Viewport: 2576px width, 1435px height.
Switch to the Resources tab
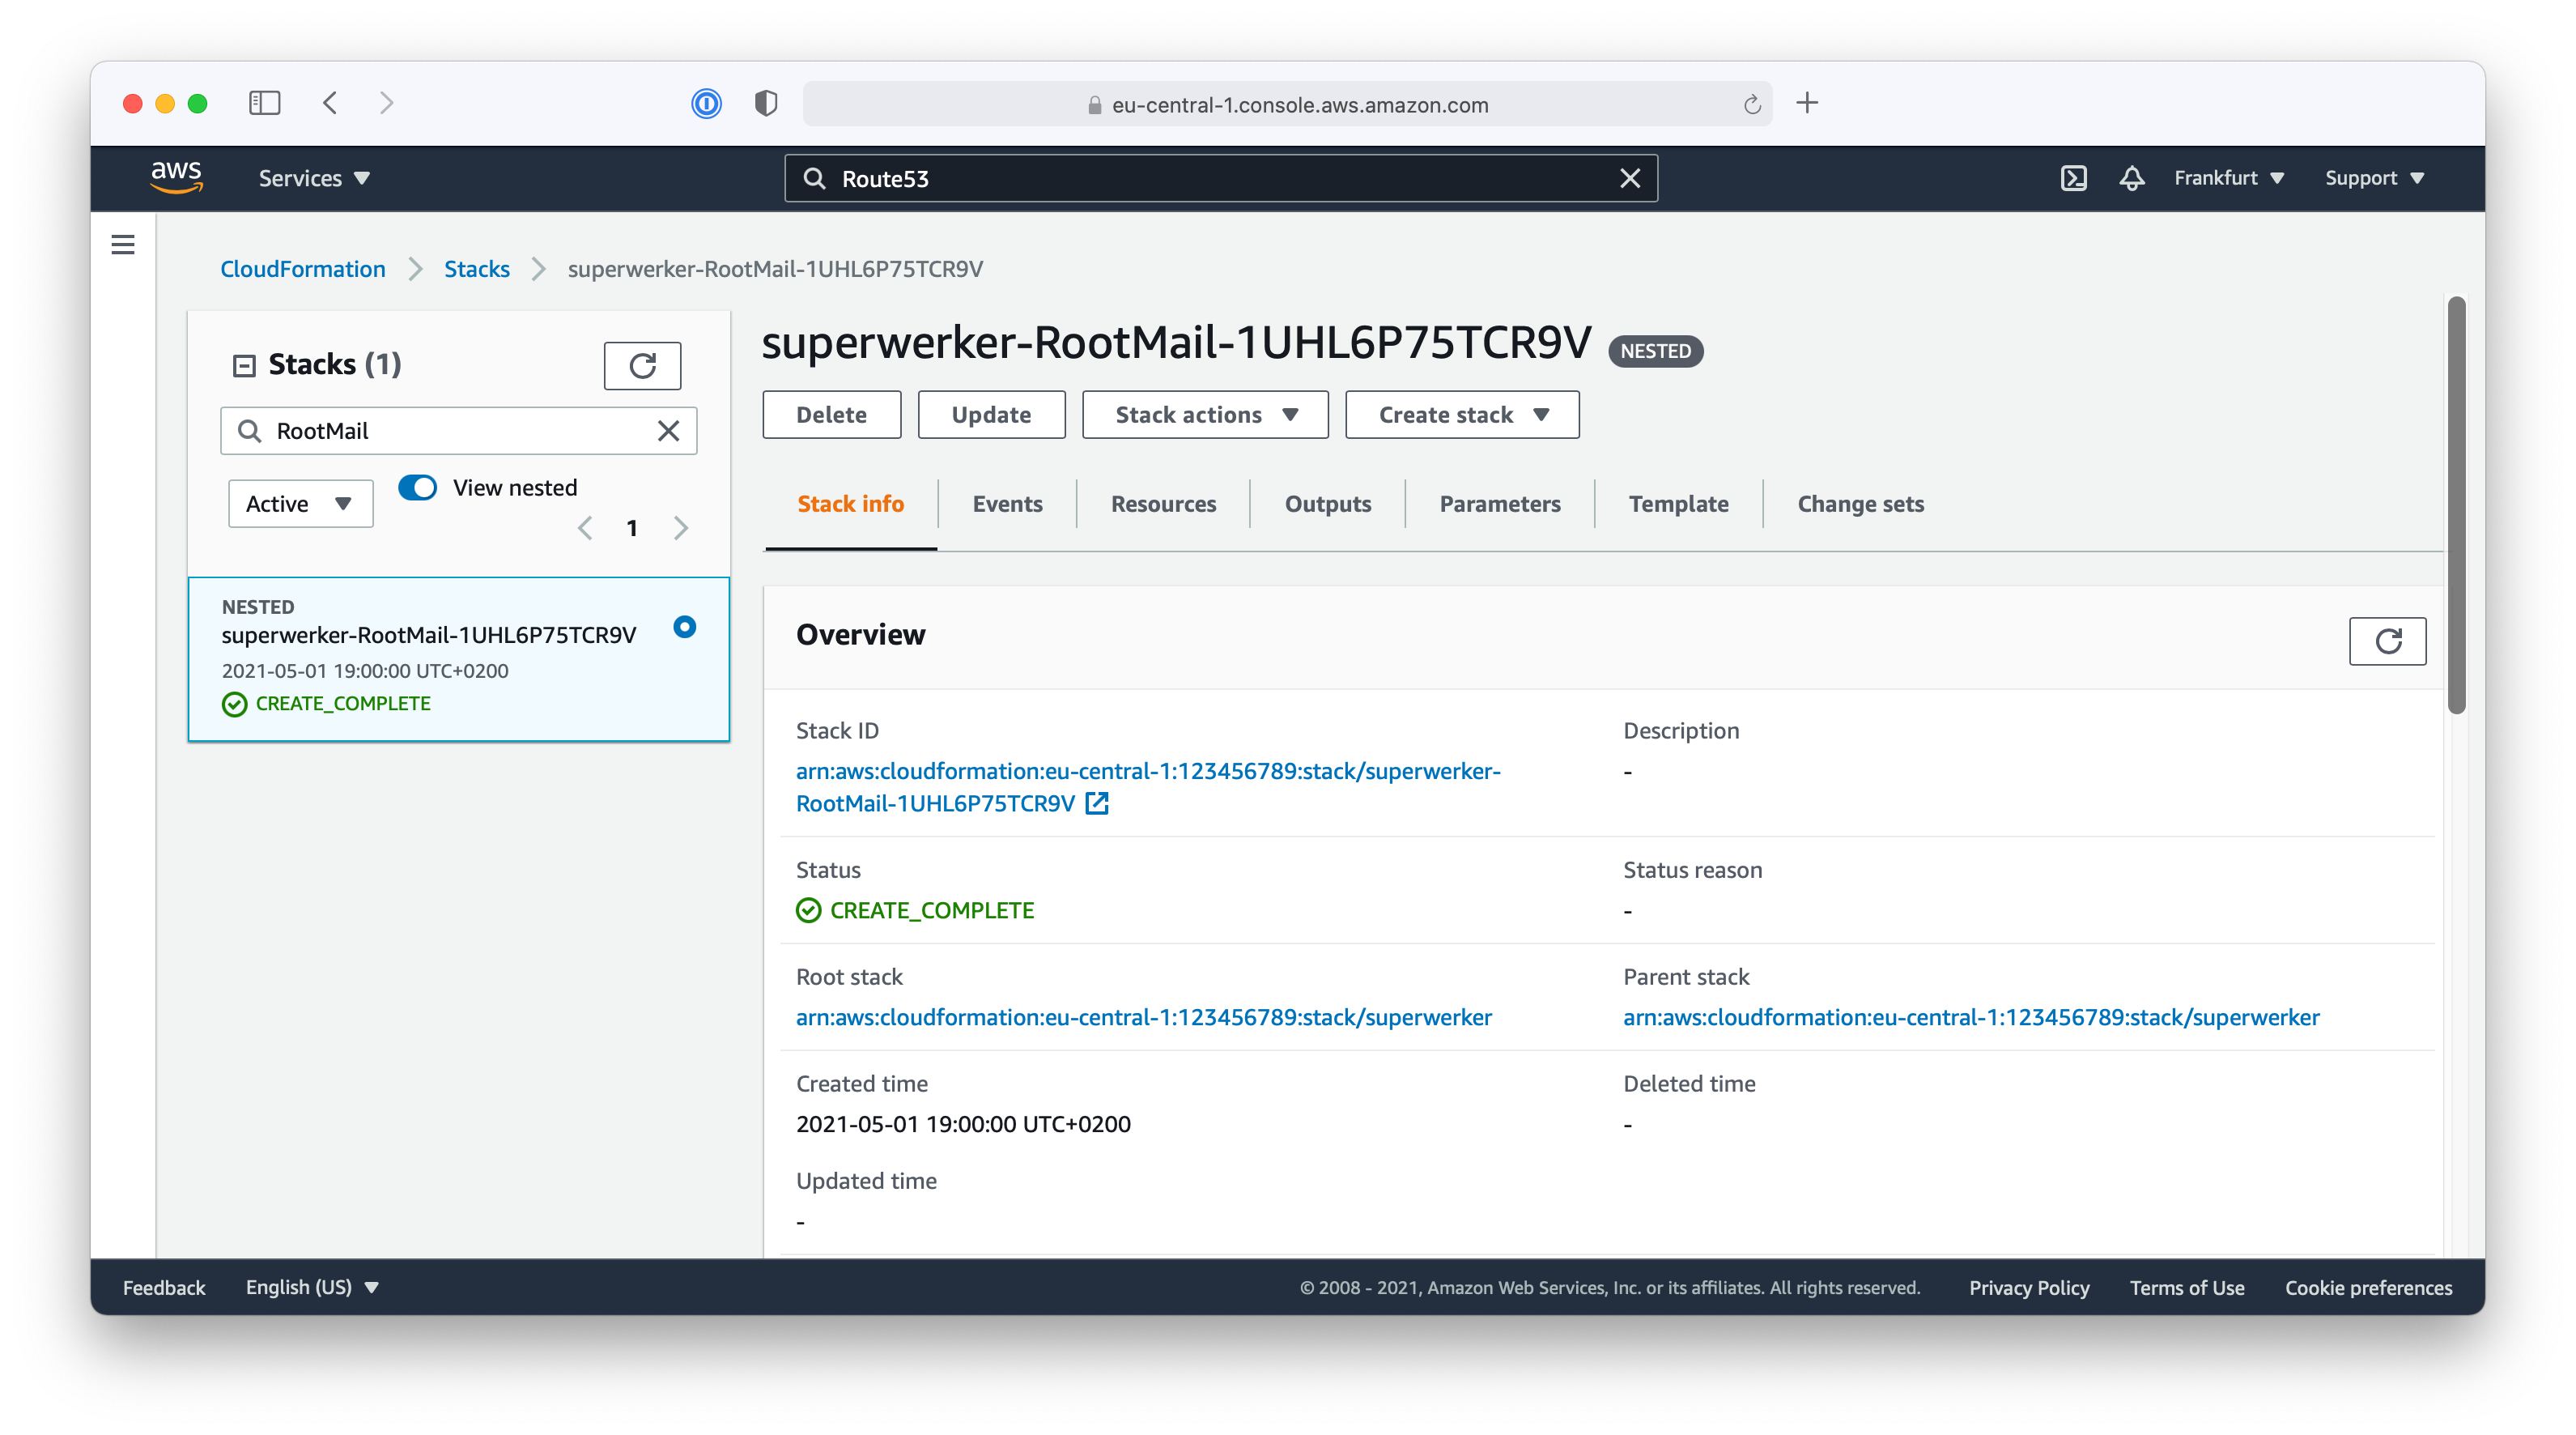(x=1163, y=504)
